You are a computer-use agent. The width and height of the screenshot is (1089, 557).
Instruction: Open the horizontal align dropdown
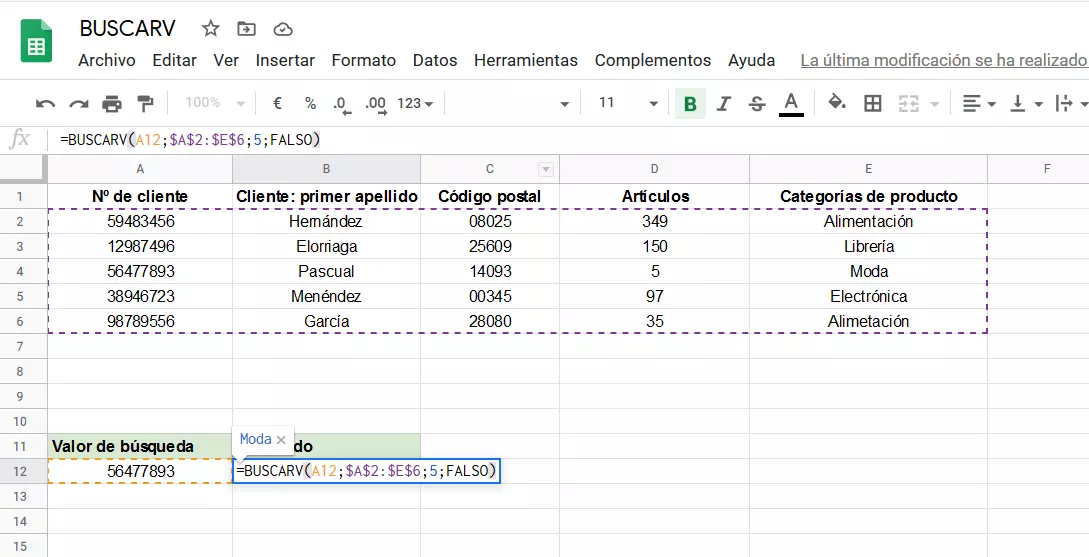tap(979, 103)
